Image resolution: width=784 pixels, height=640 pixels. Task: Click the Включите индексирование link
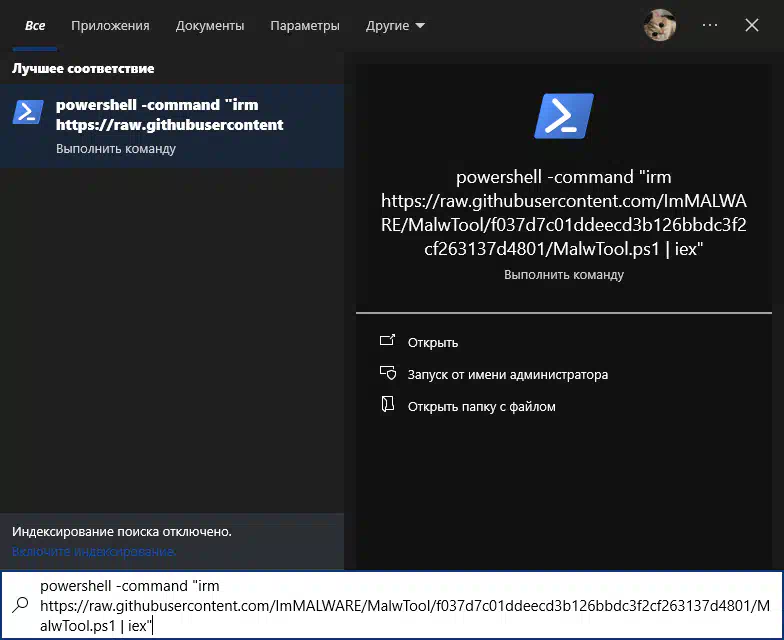[x=94, y=552]
